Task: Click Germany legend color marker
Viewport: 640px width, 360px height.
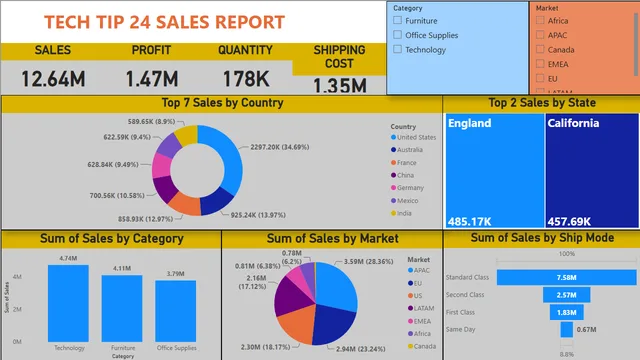Action: (x=393, y=188)
